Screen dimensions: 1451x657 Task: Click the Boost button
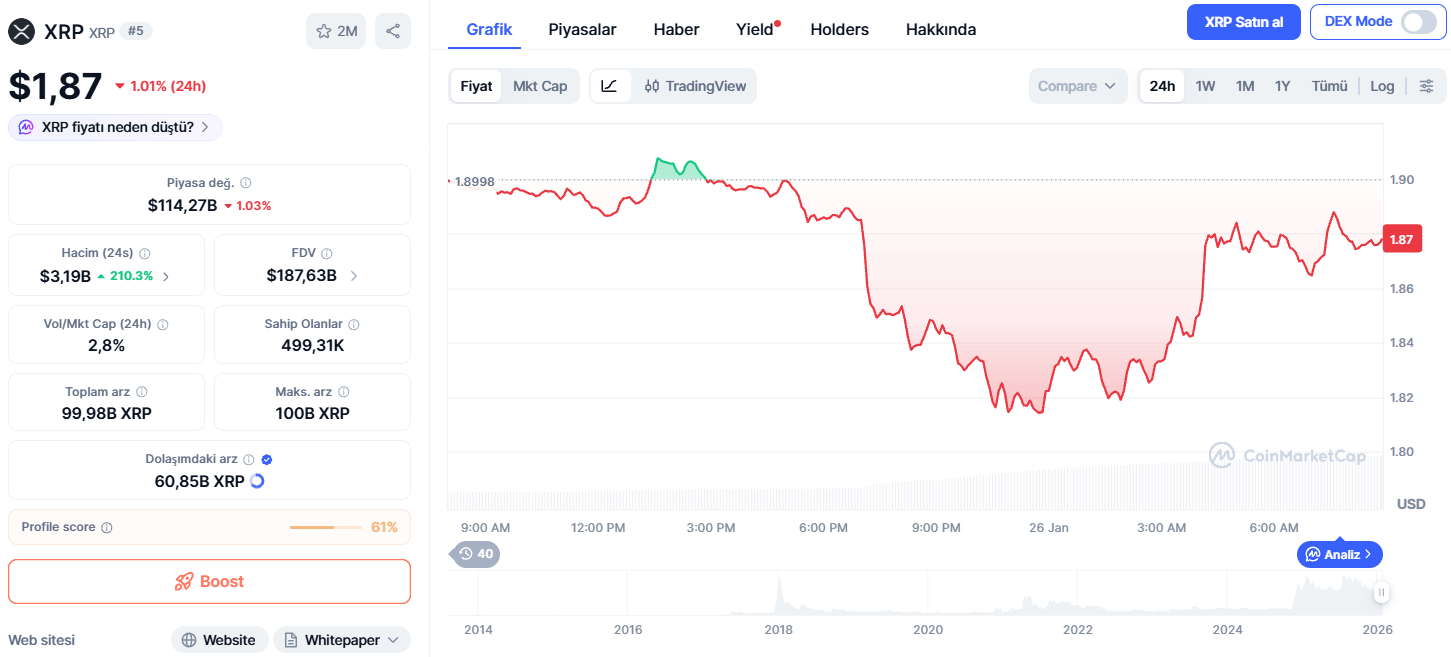209,581
